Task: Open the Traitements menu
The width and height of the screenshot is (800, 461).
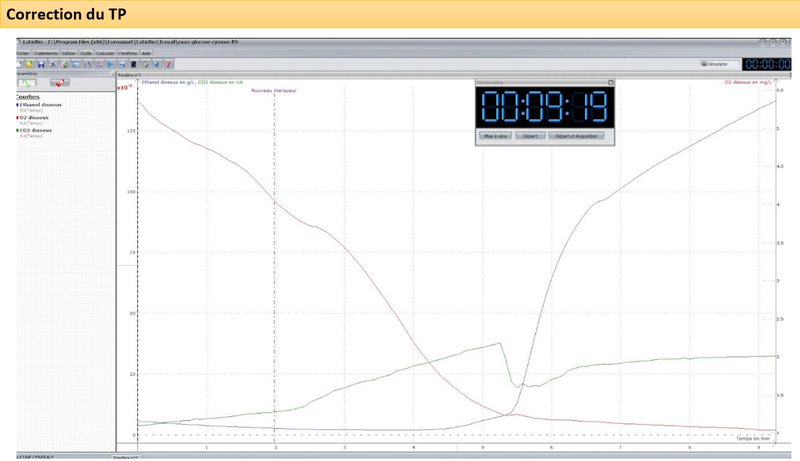Action: (x=45, y=53)
